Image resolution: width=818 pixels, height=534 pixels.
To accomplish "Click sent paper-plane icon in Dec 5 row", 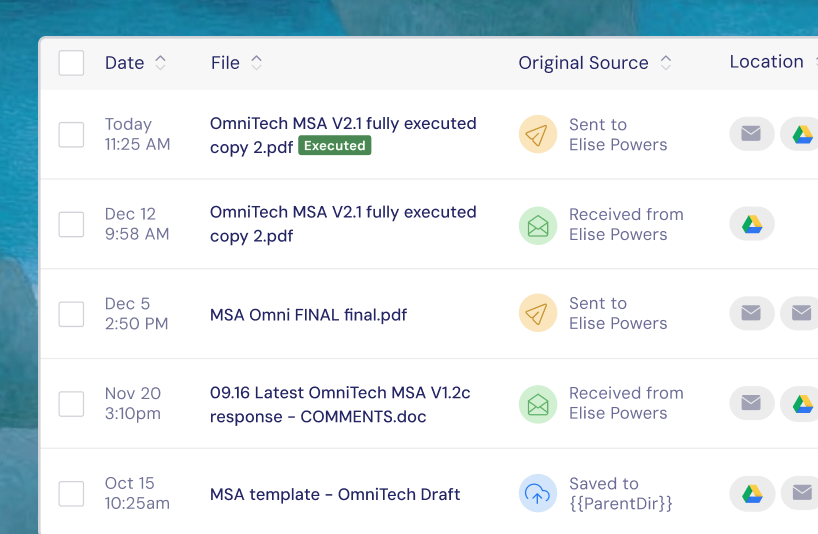I will click(538, 313).
